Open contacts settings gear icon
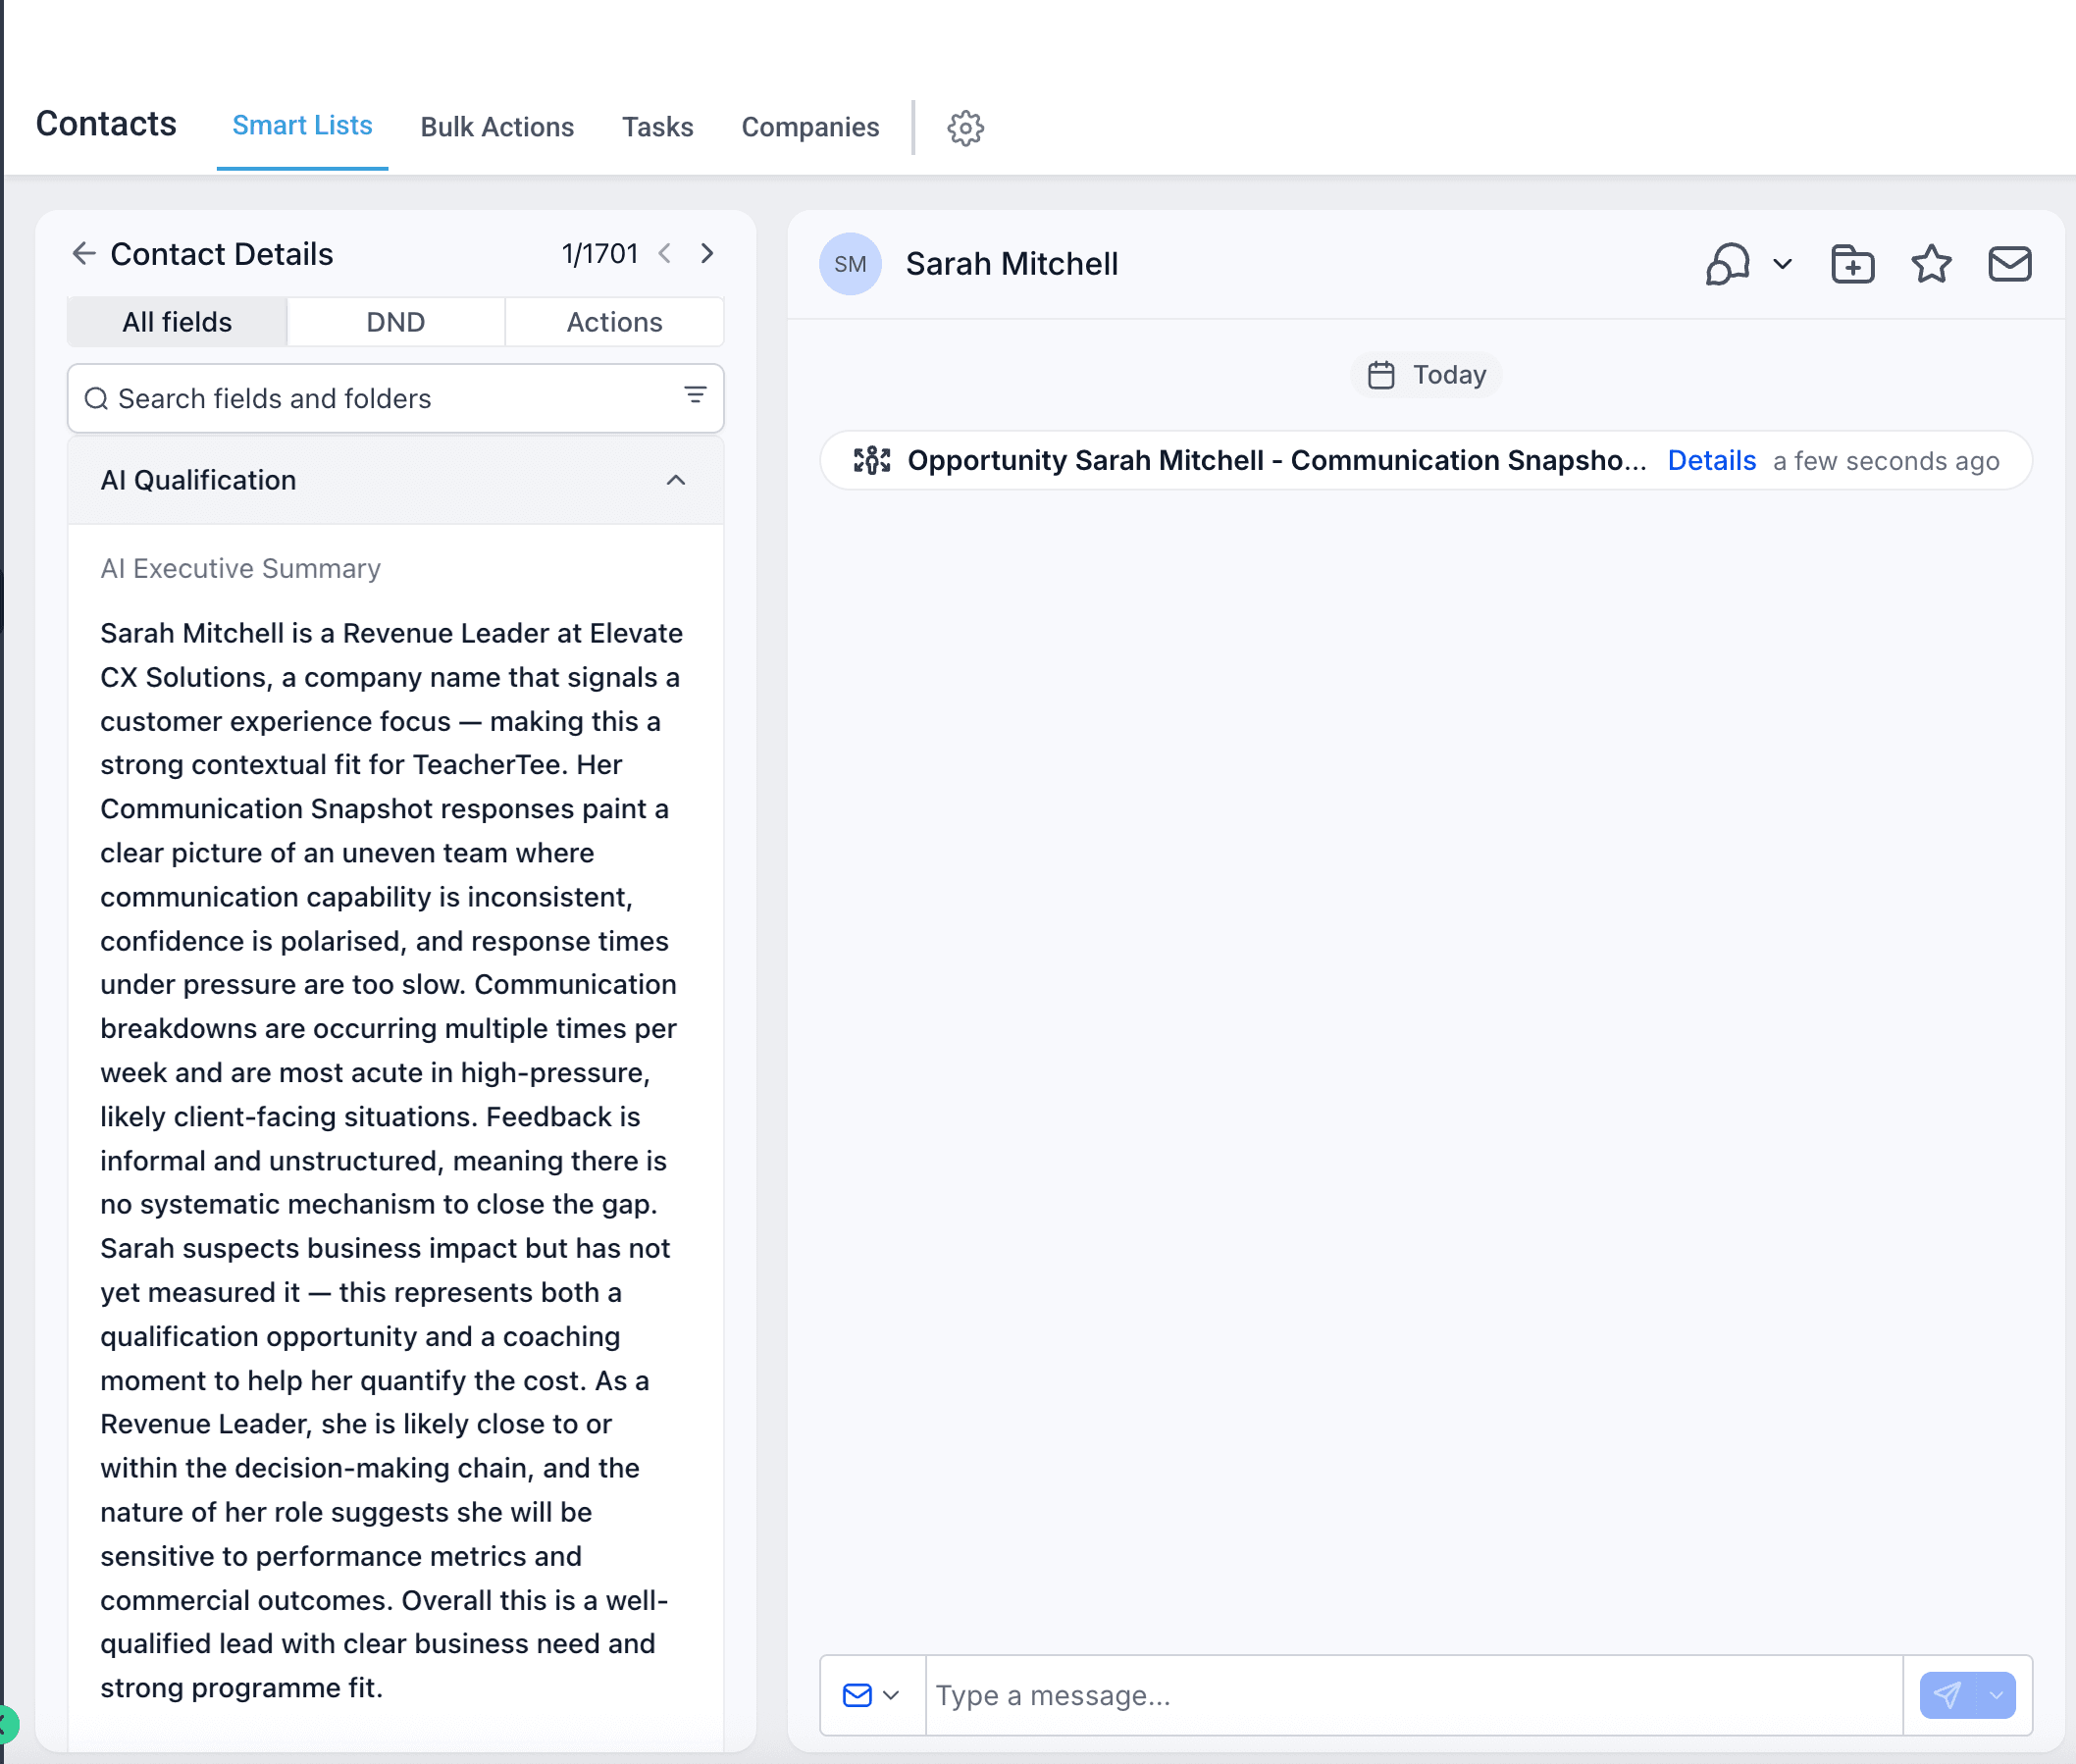This screenshot has width=2076, height=1764. click(x=965, y=128)
